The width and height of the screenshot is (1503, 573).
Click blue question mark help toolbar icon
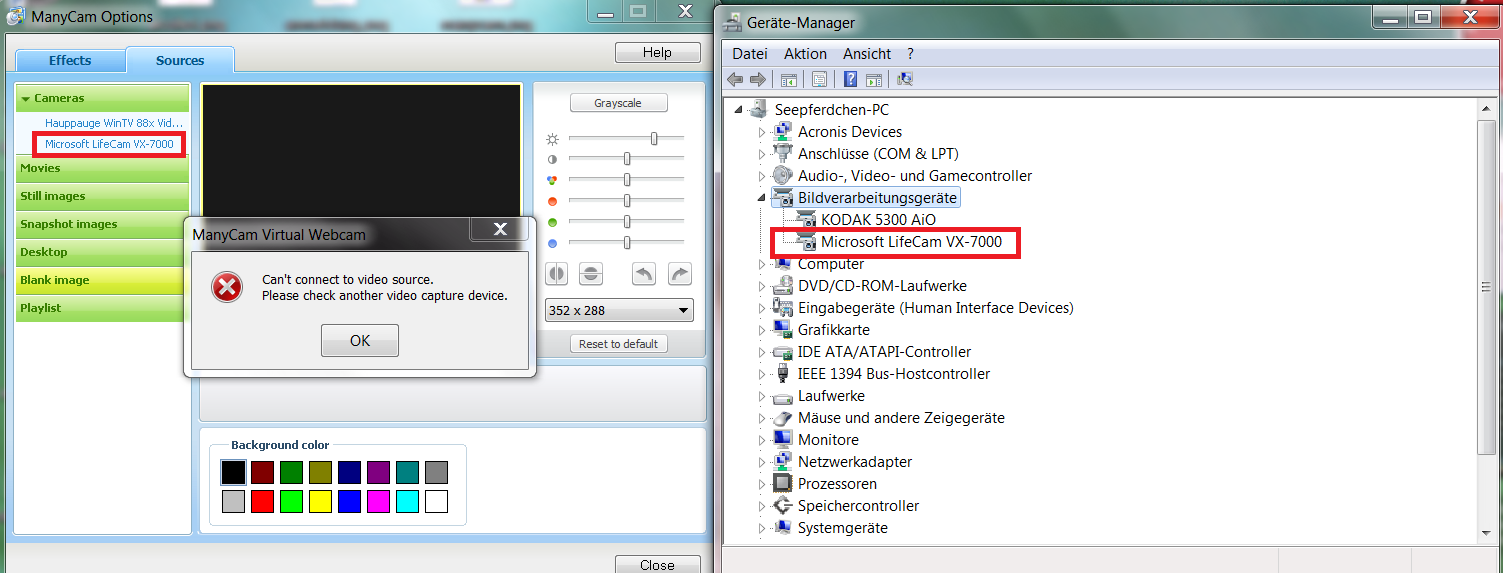coord(850,79)
